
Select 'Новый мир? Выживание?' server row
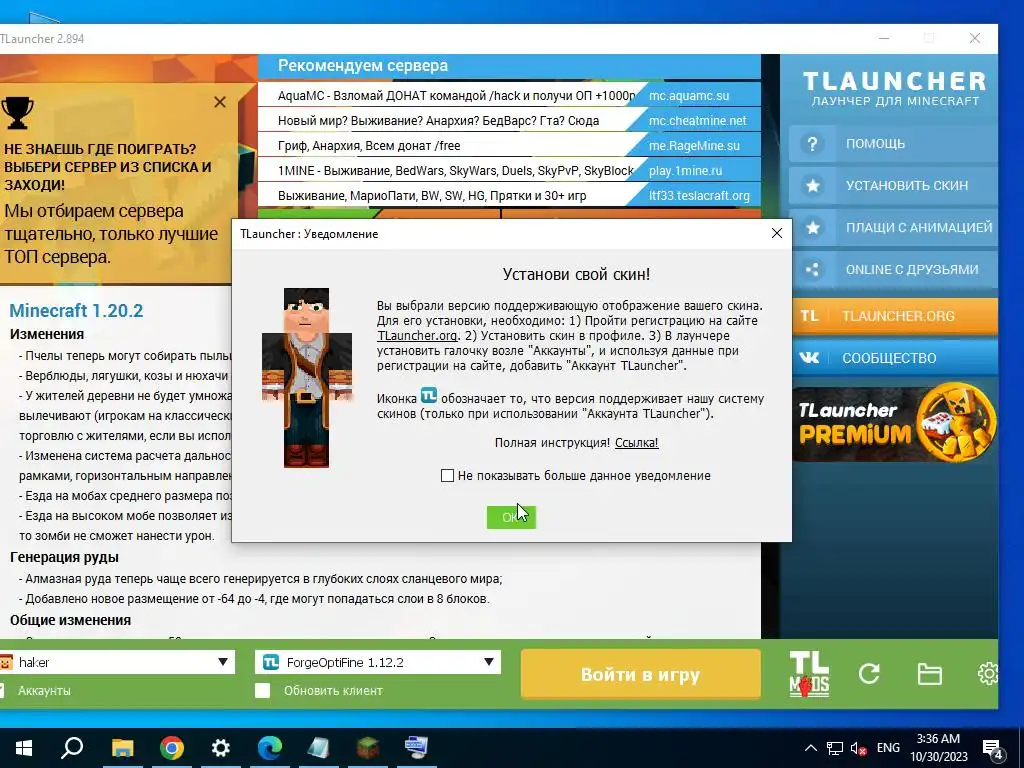click(509, 120)
